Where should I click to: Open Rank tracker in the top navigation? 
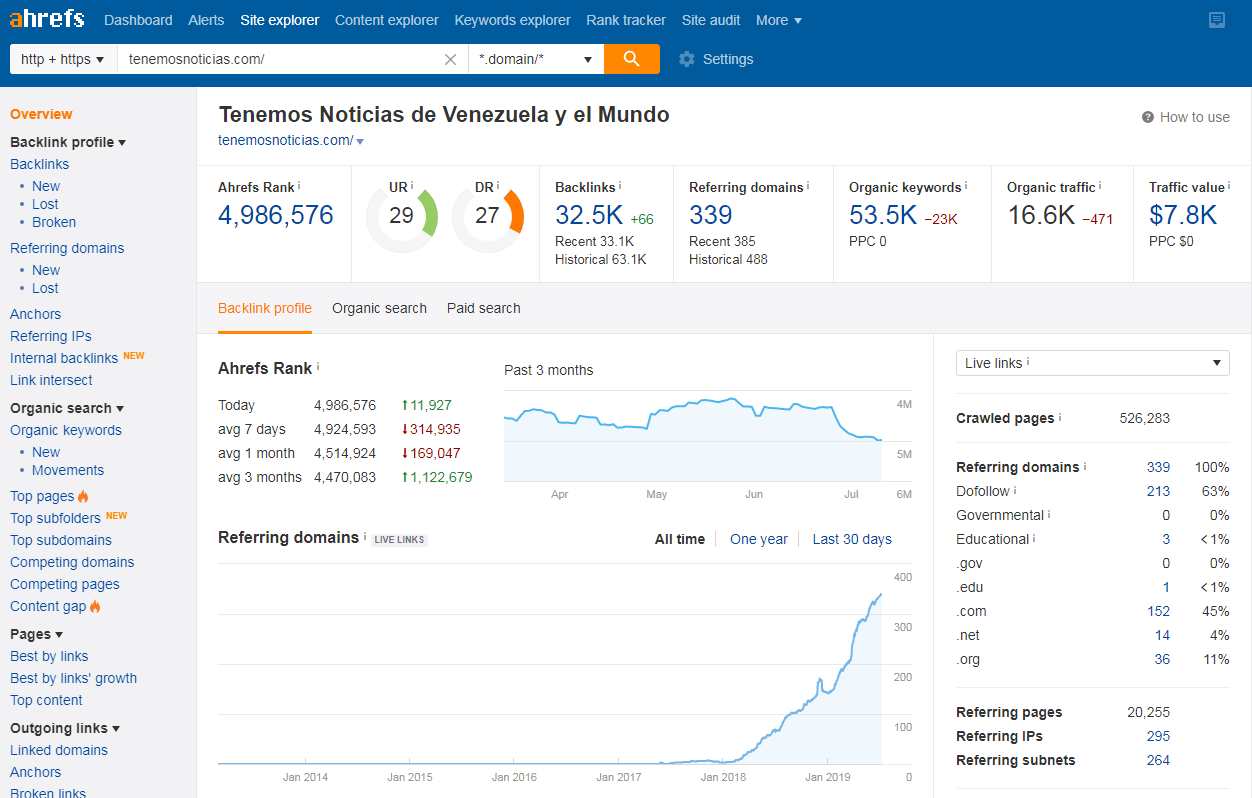tap(626, 20)
